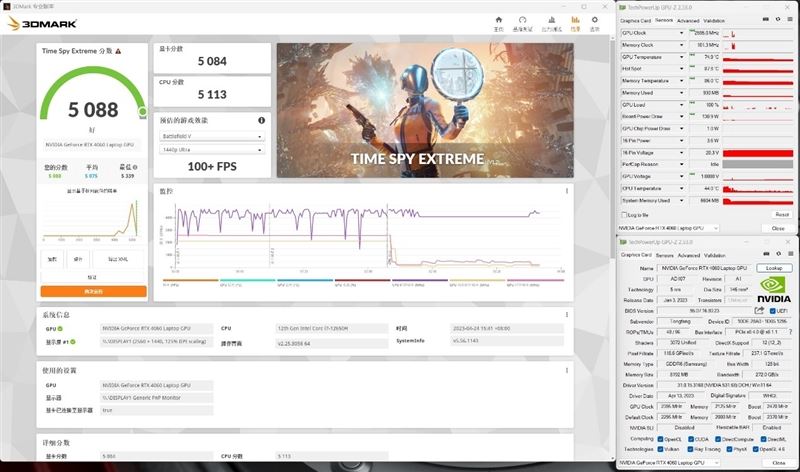Click the Reset button in GPU-Z Sensors
The image size is (800, 472).
(782, 215)
